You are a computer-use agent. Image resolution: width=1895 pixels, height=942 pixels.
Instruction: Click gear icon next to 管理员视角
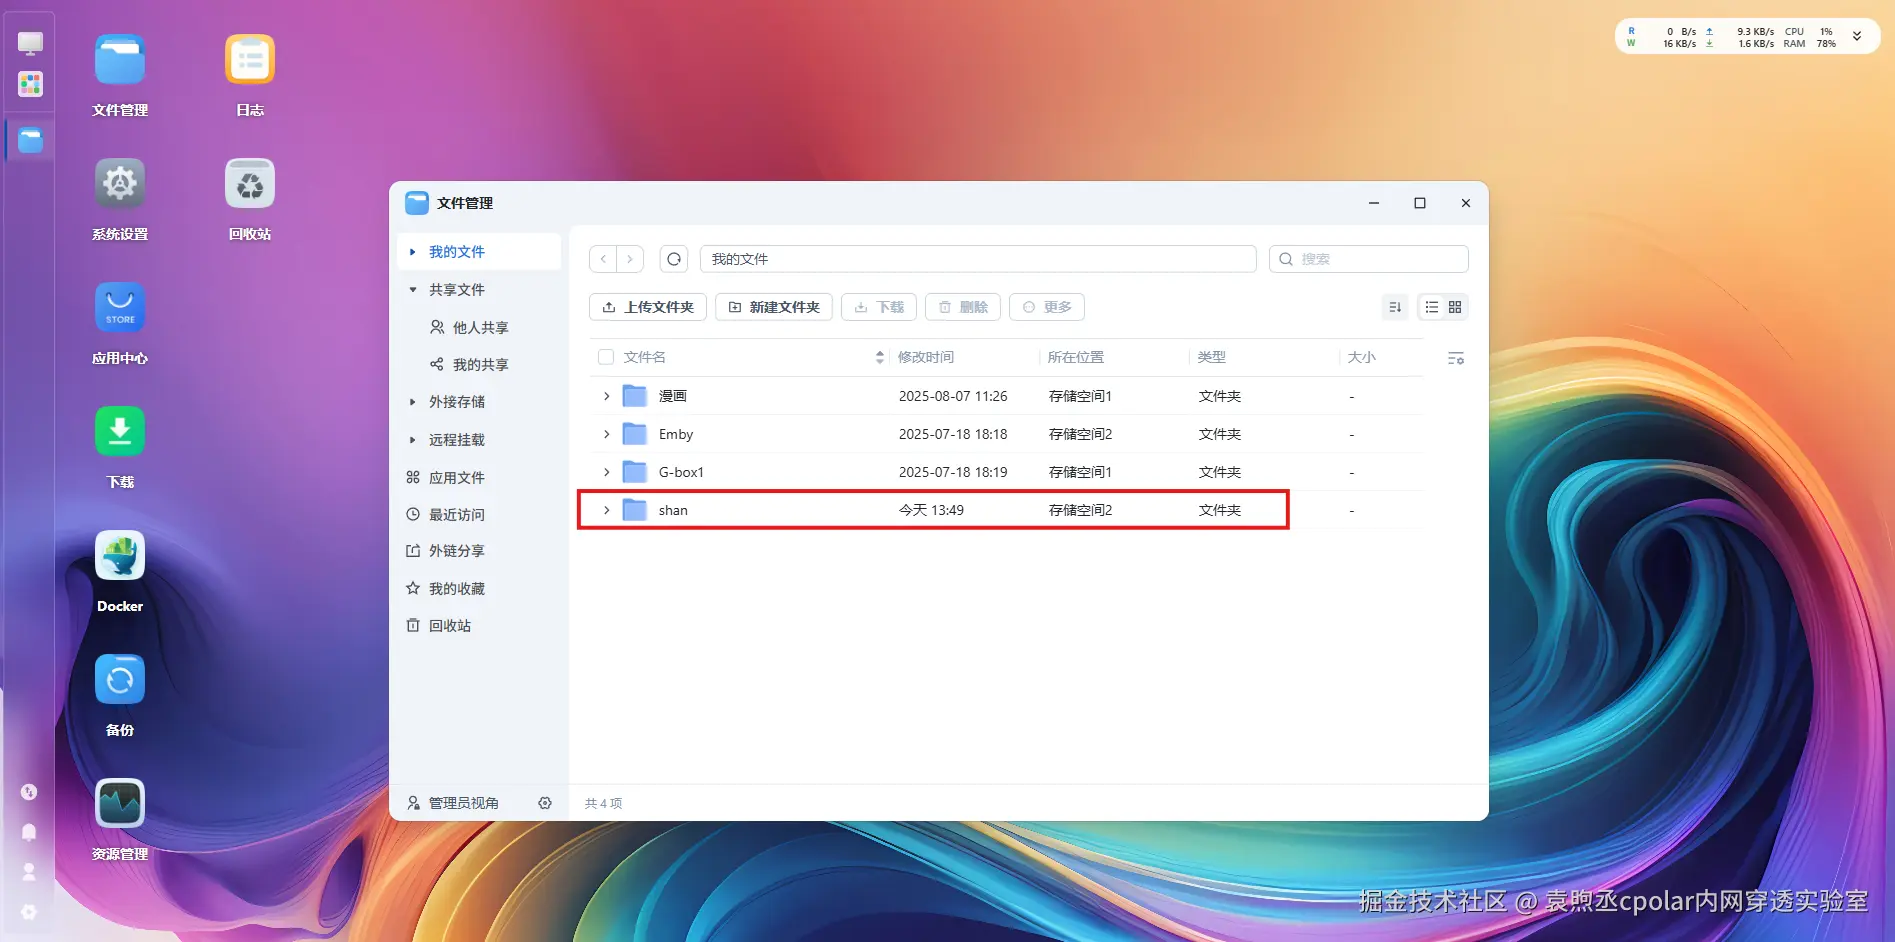point(545,803)
